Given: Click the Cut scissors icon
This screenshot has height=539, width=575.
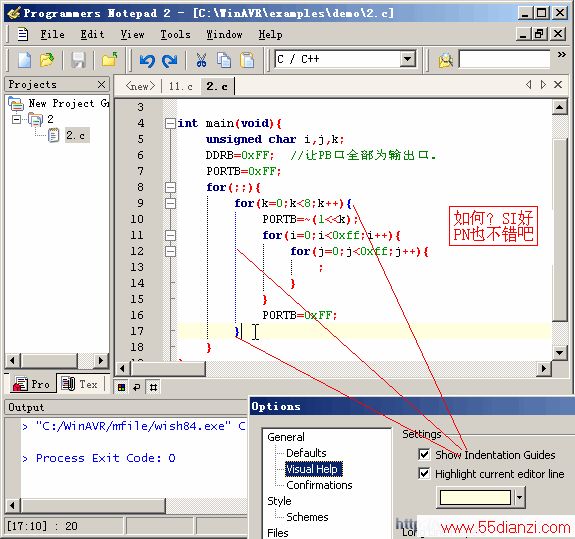Looking at the screenshot, I should coord(201,60).
